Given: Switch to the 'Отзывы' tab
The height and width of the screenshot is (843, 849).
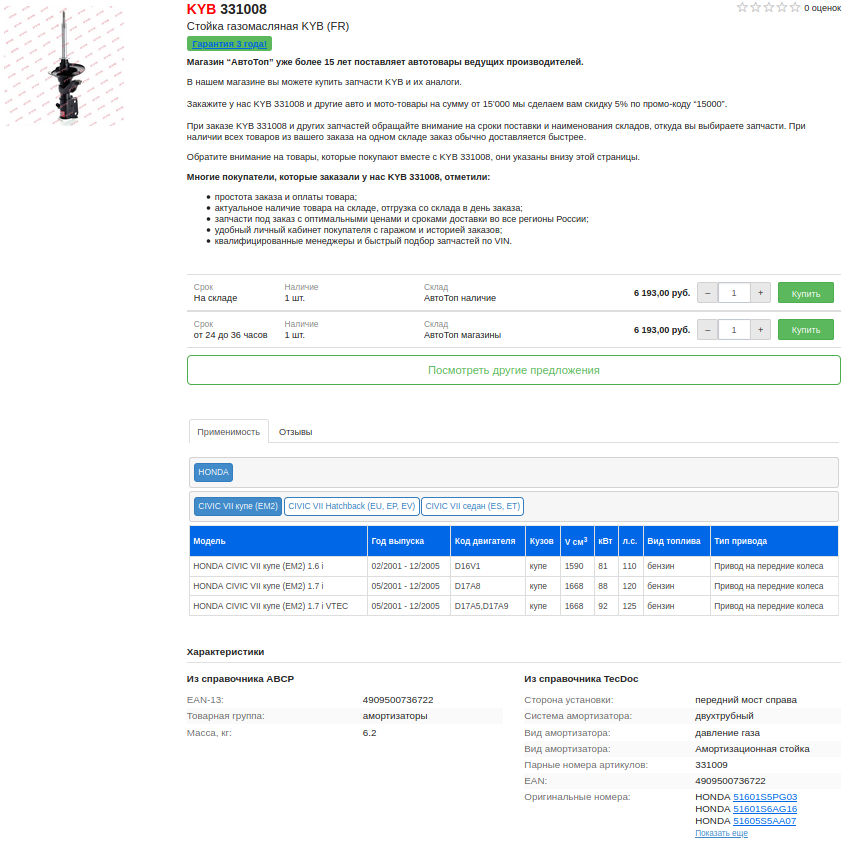Looking at the screenshot, I should point(296,432).
